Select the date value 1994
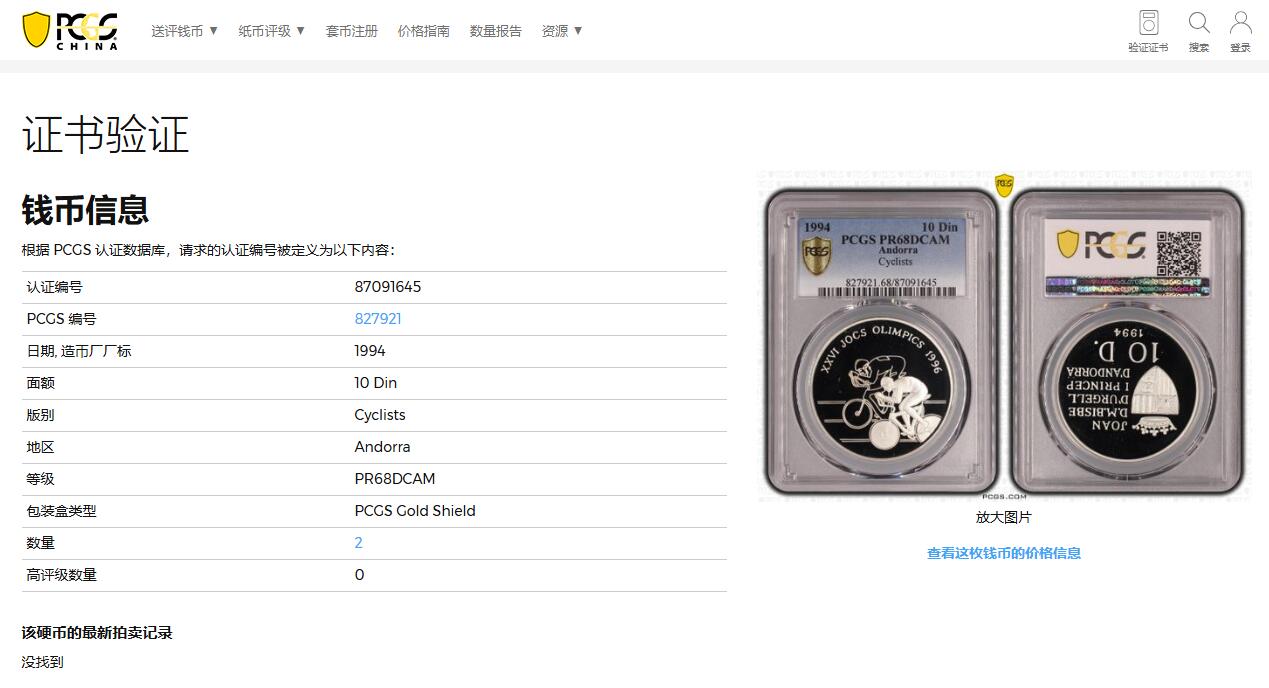 click(x=370, y=351)
